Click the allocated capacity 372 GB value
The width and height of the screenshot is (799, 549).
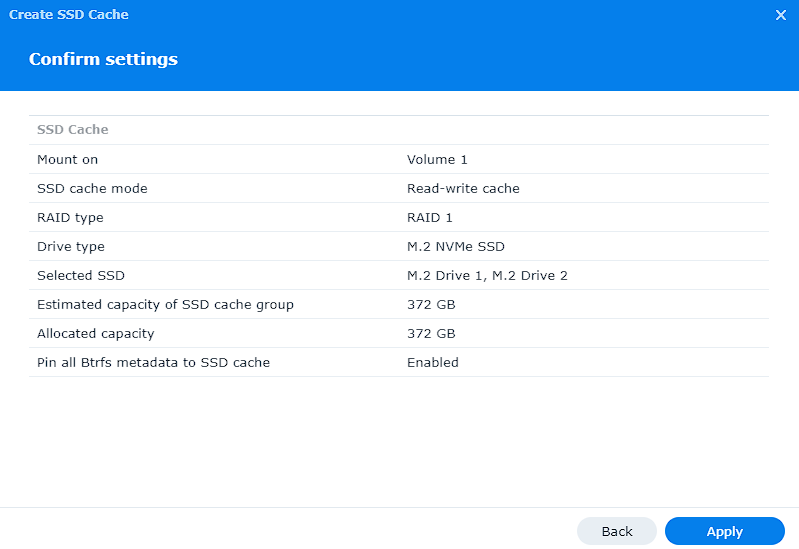431,334
